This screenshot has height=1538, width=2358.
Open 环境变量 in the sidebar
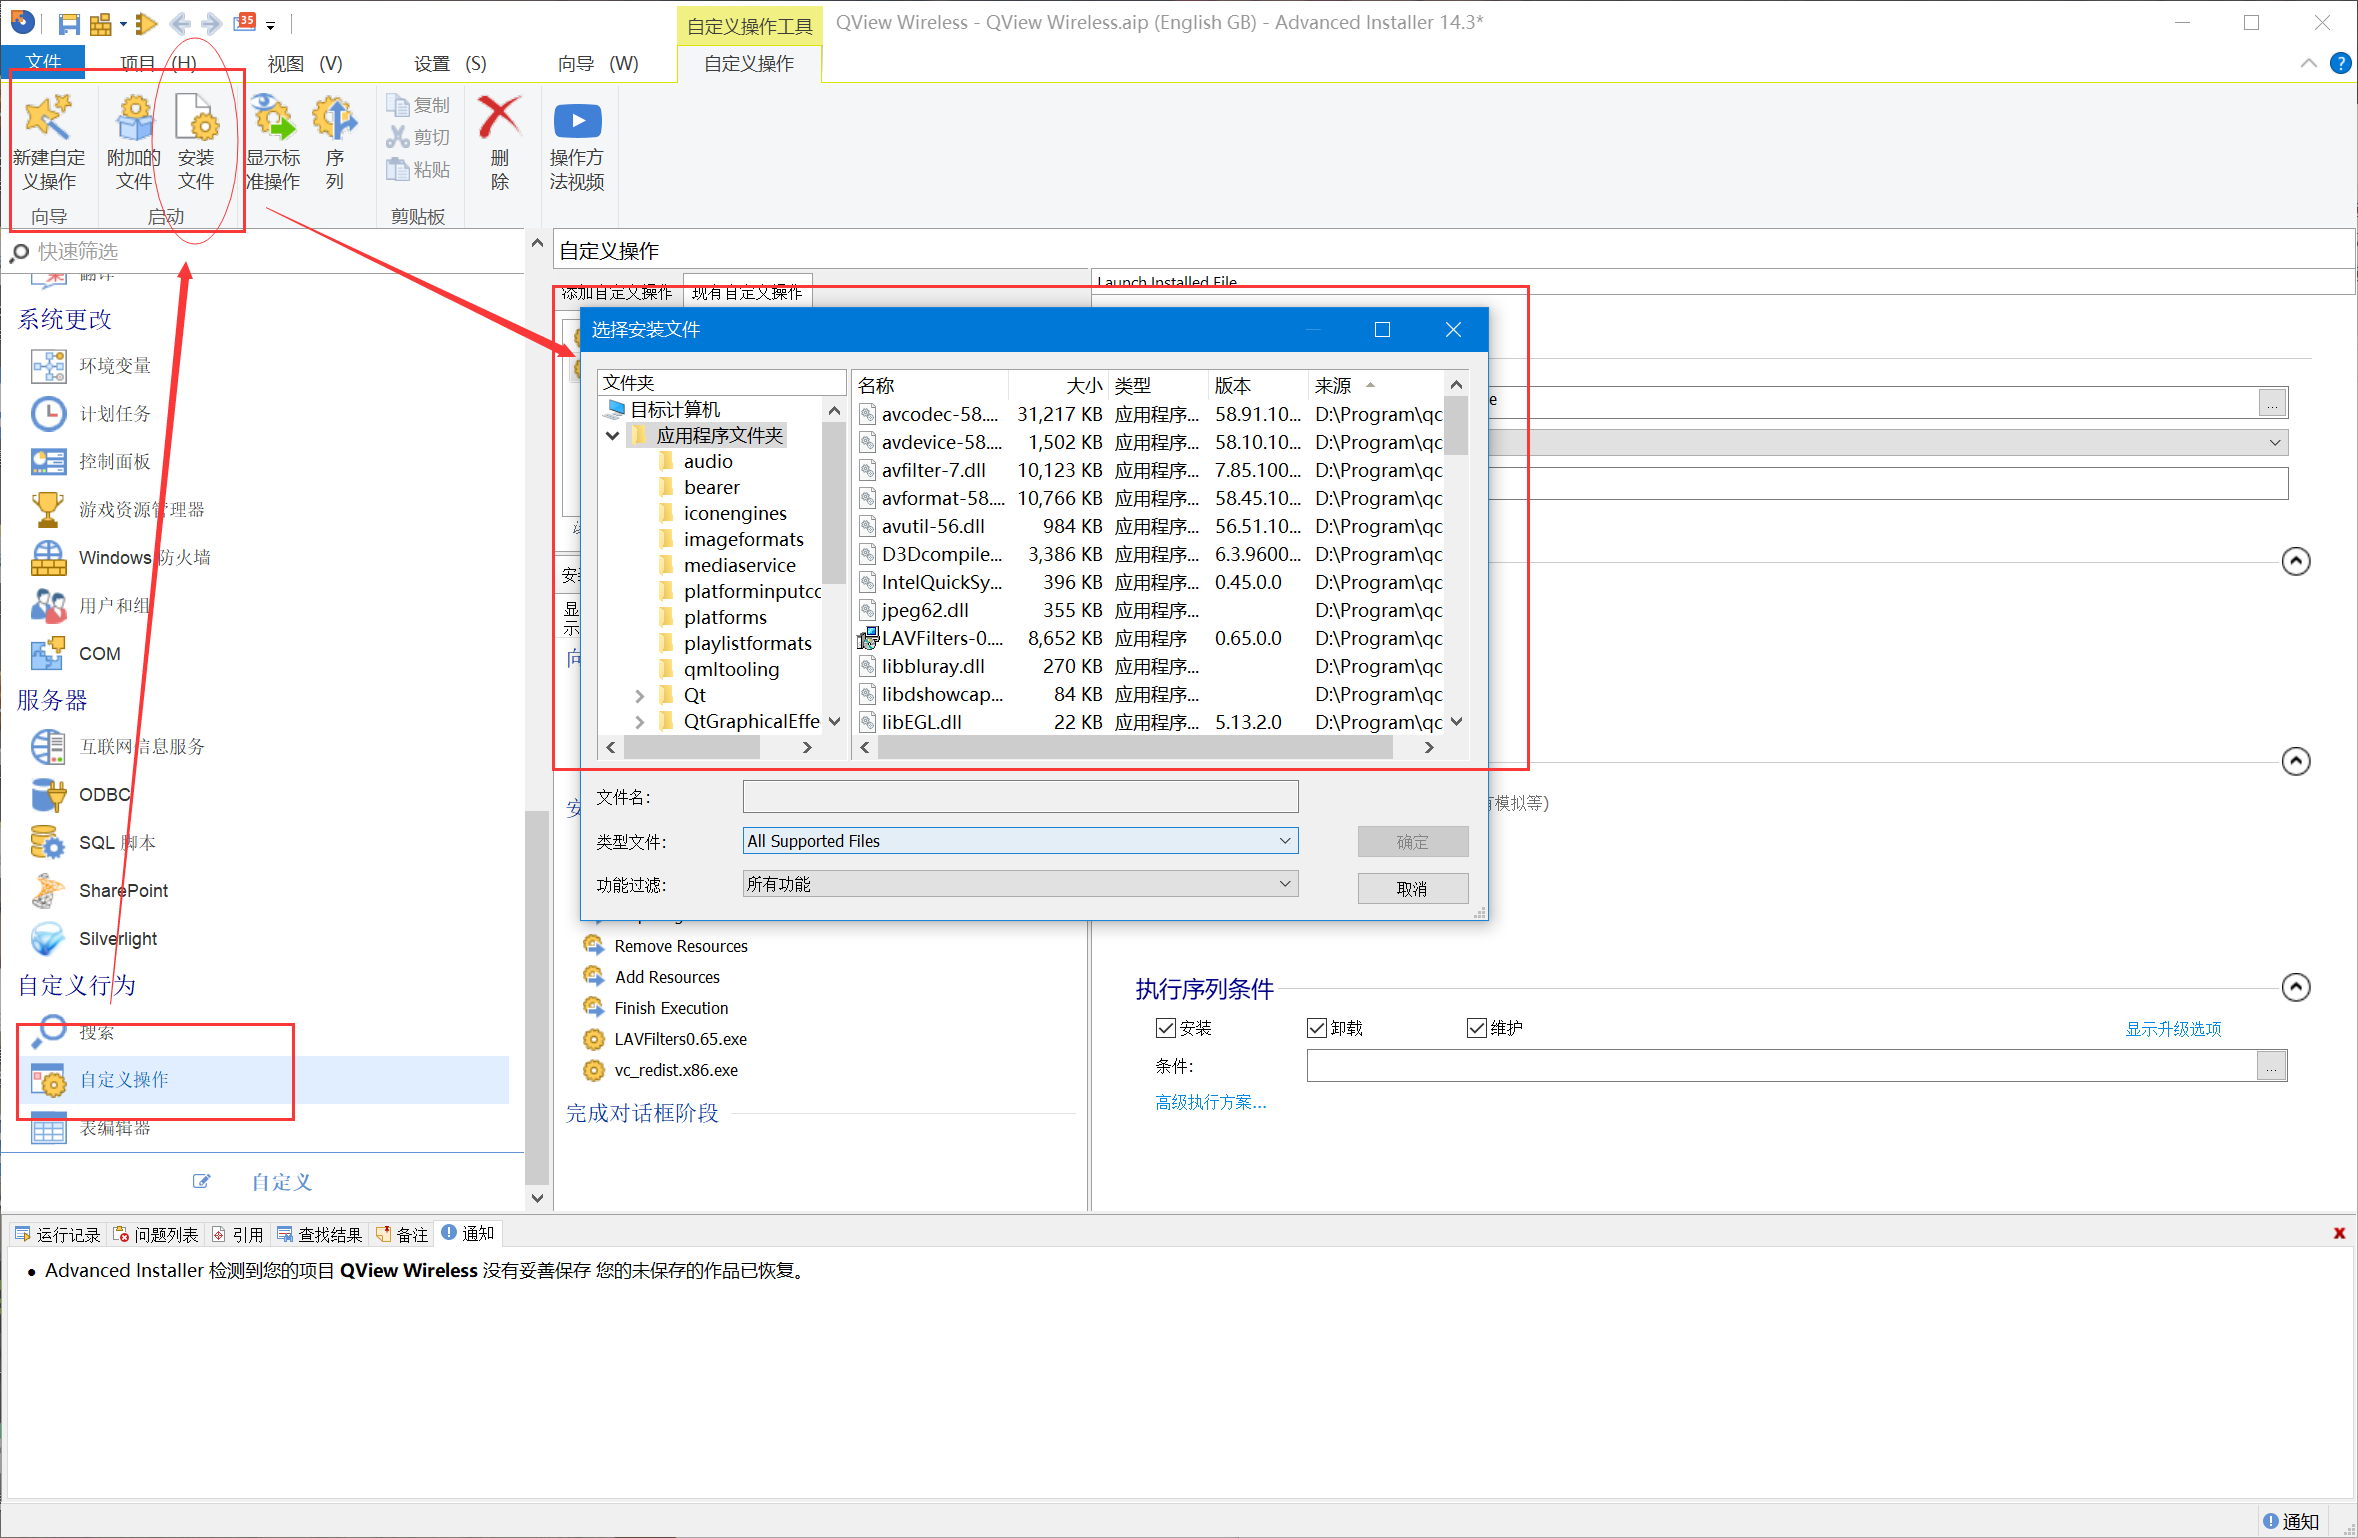114,366
